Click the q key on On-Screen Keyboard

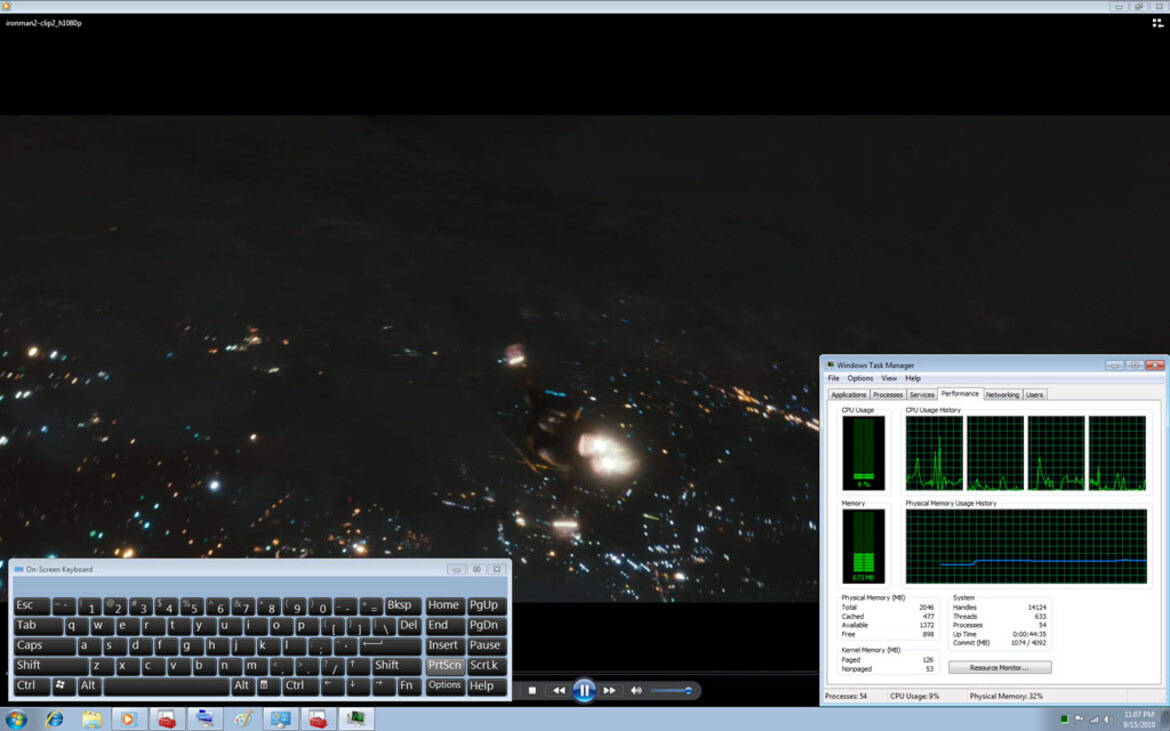point(75,626)
